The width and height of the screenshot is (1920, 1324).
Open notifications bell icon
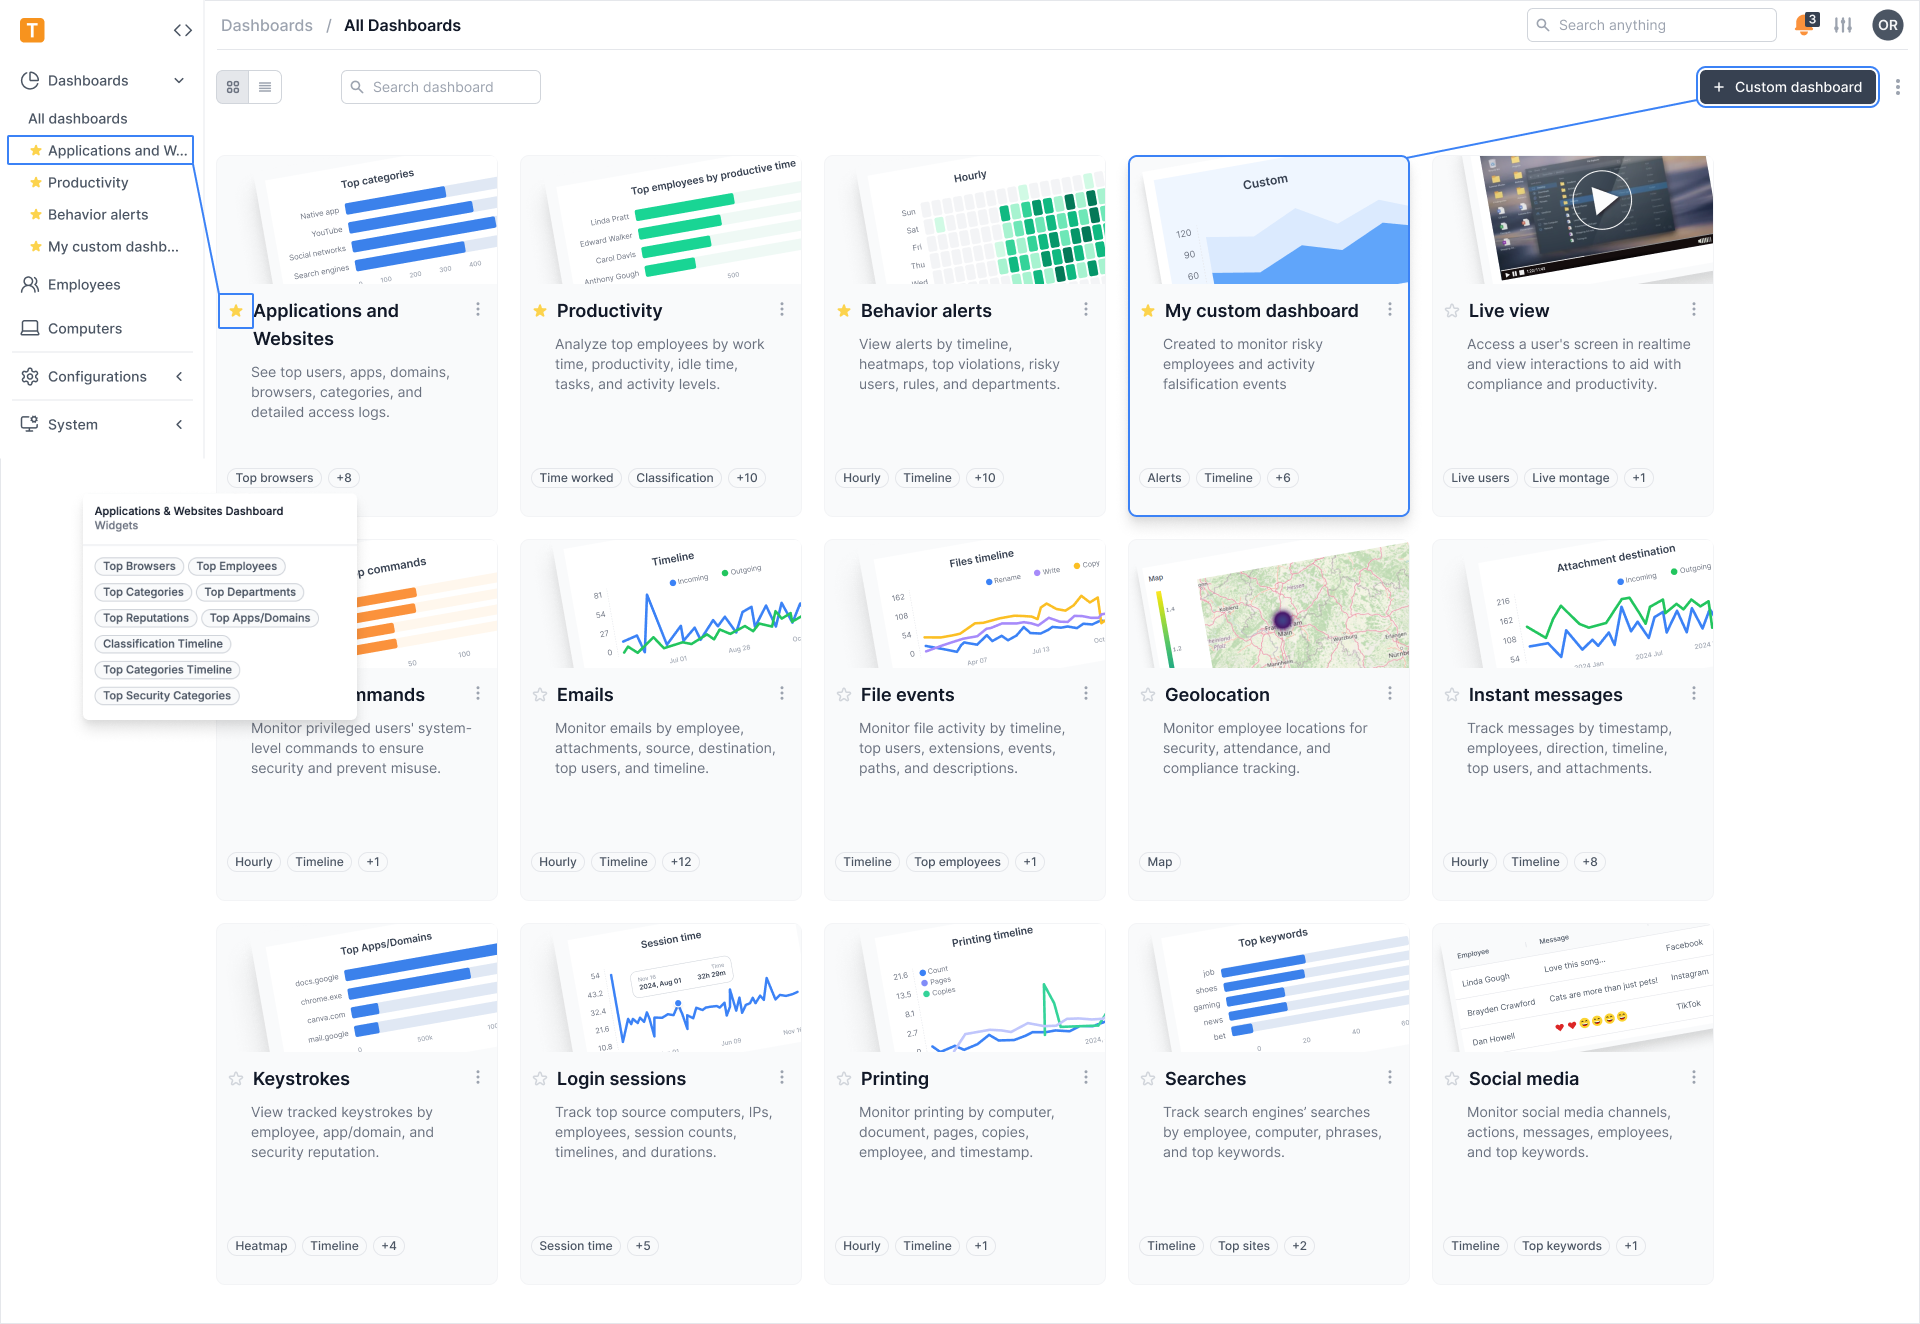1803,25
